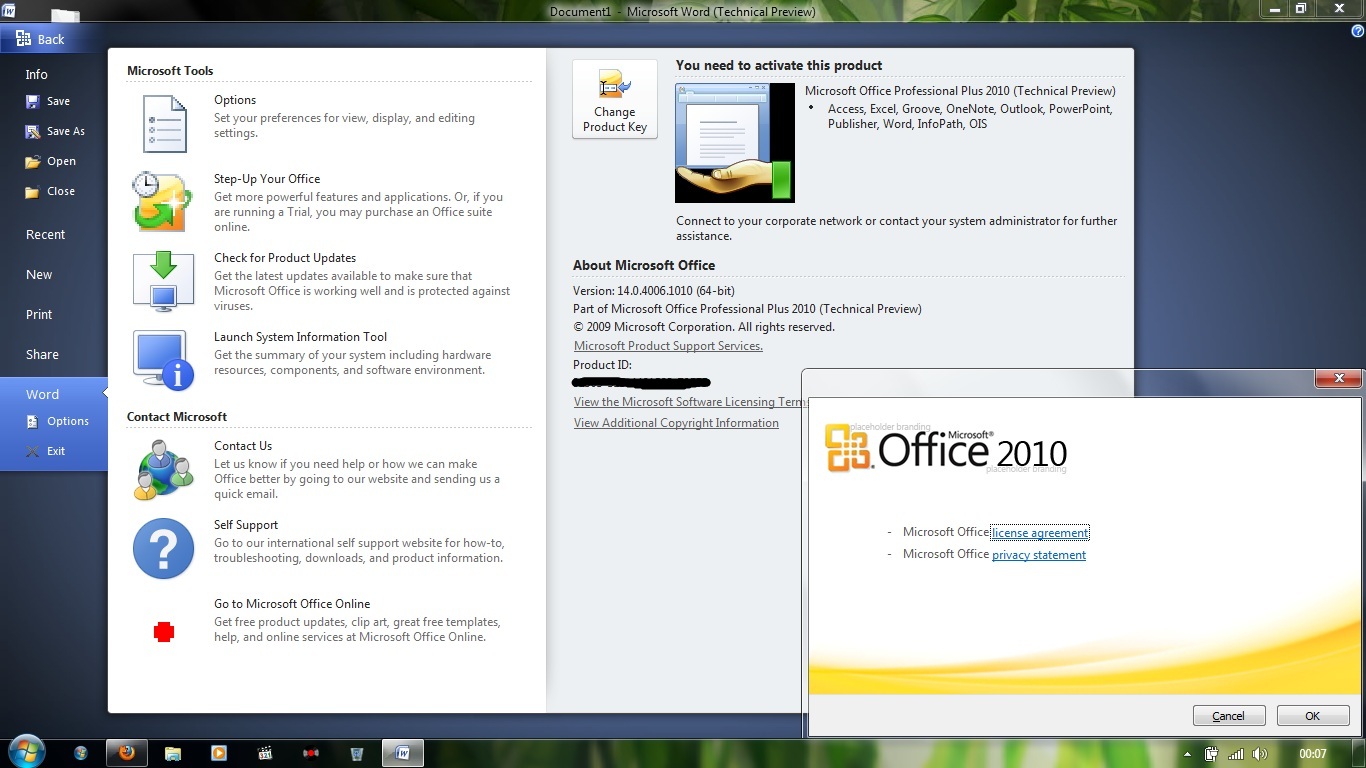Click the Self Support question mark icon

(163, 548)
